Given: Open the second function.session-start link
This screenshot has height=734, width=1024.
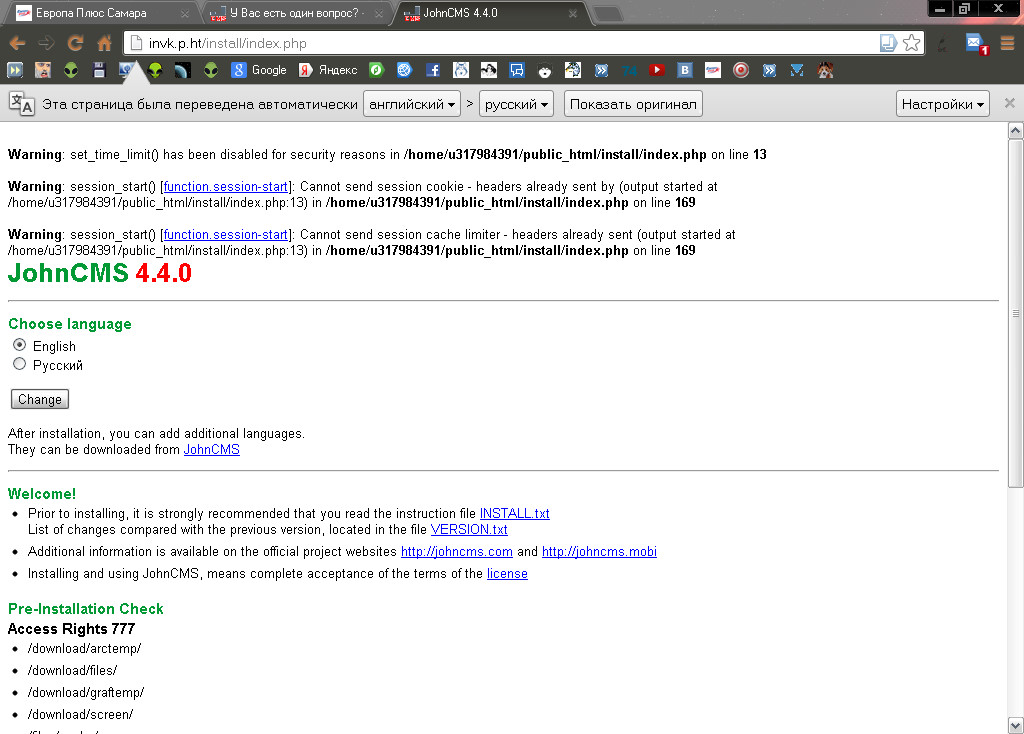Looking at the screenshot, I should (x=225, y=234).
